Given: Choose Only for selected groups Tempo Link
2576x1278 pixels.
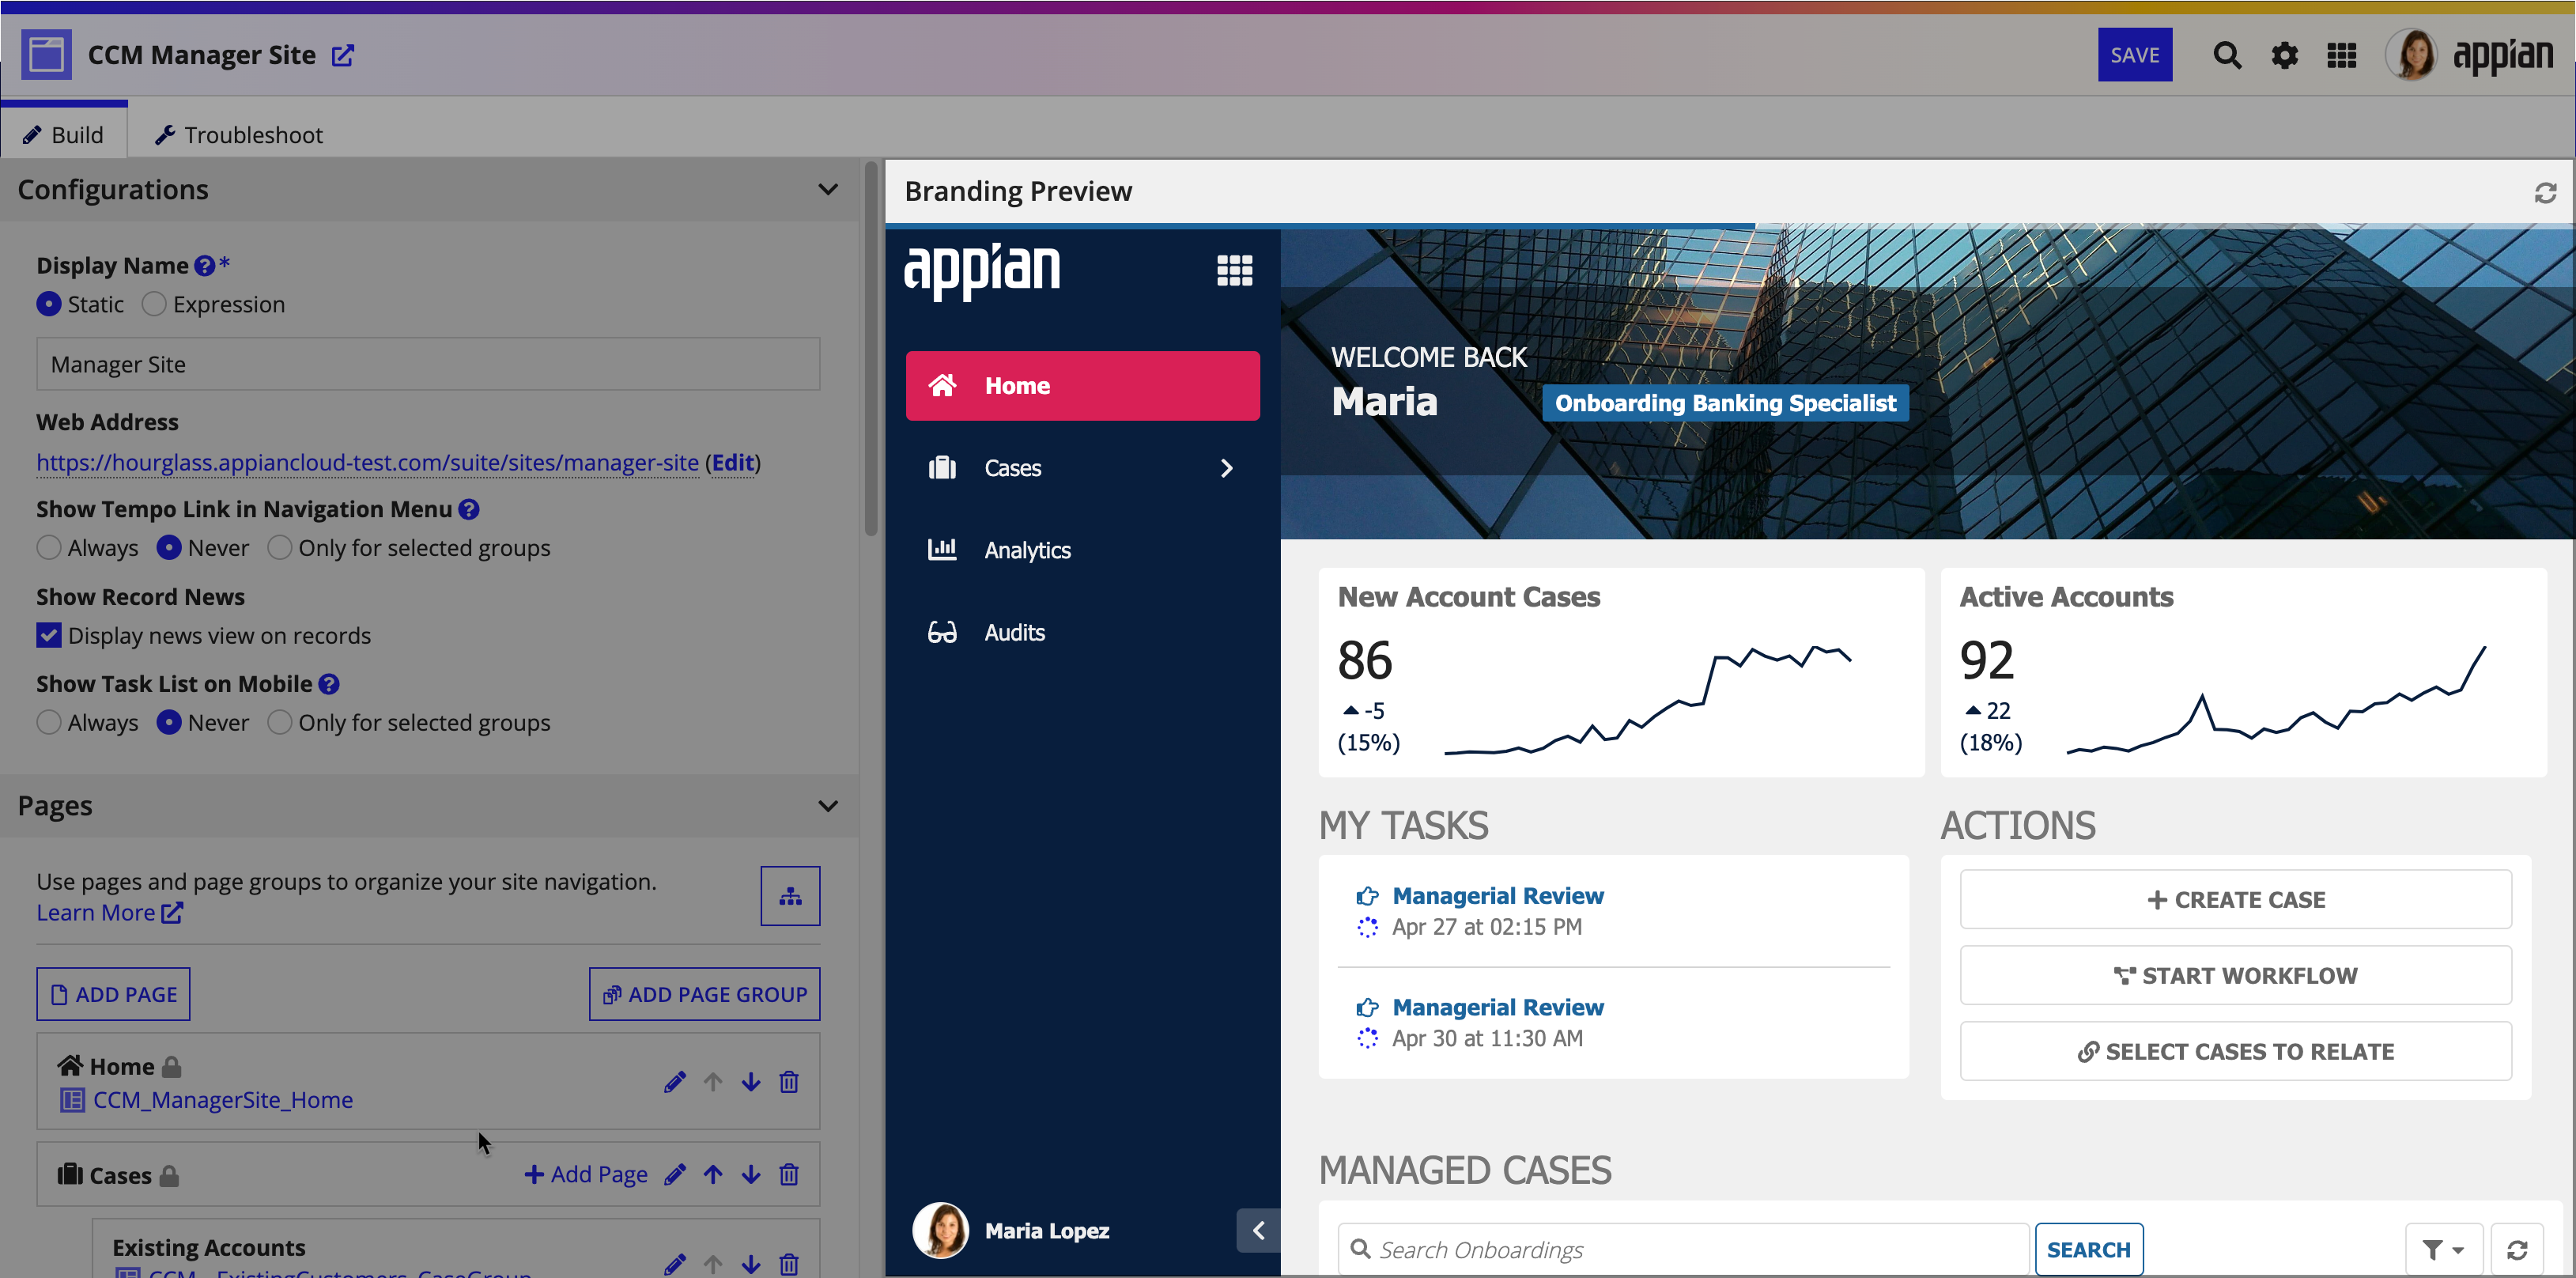Looking at the screenshot, I should 280,548.
